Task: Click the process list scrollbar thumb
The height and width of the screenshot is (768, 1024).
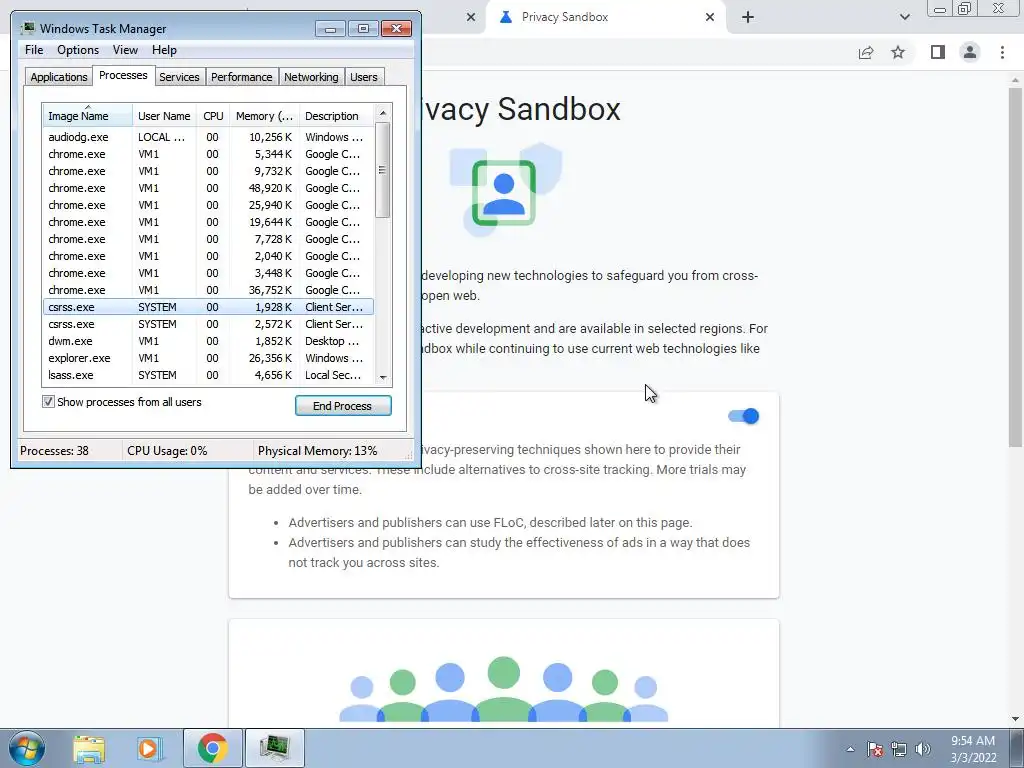Action: point(383,170)
